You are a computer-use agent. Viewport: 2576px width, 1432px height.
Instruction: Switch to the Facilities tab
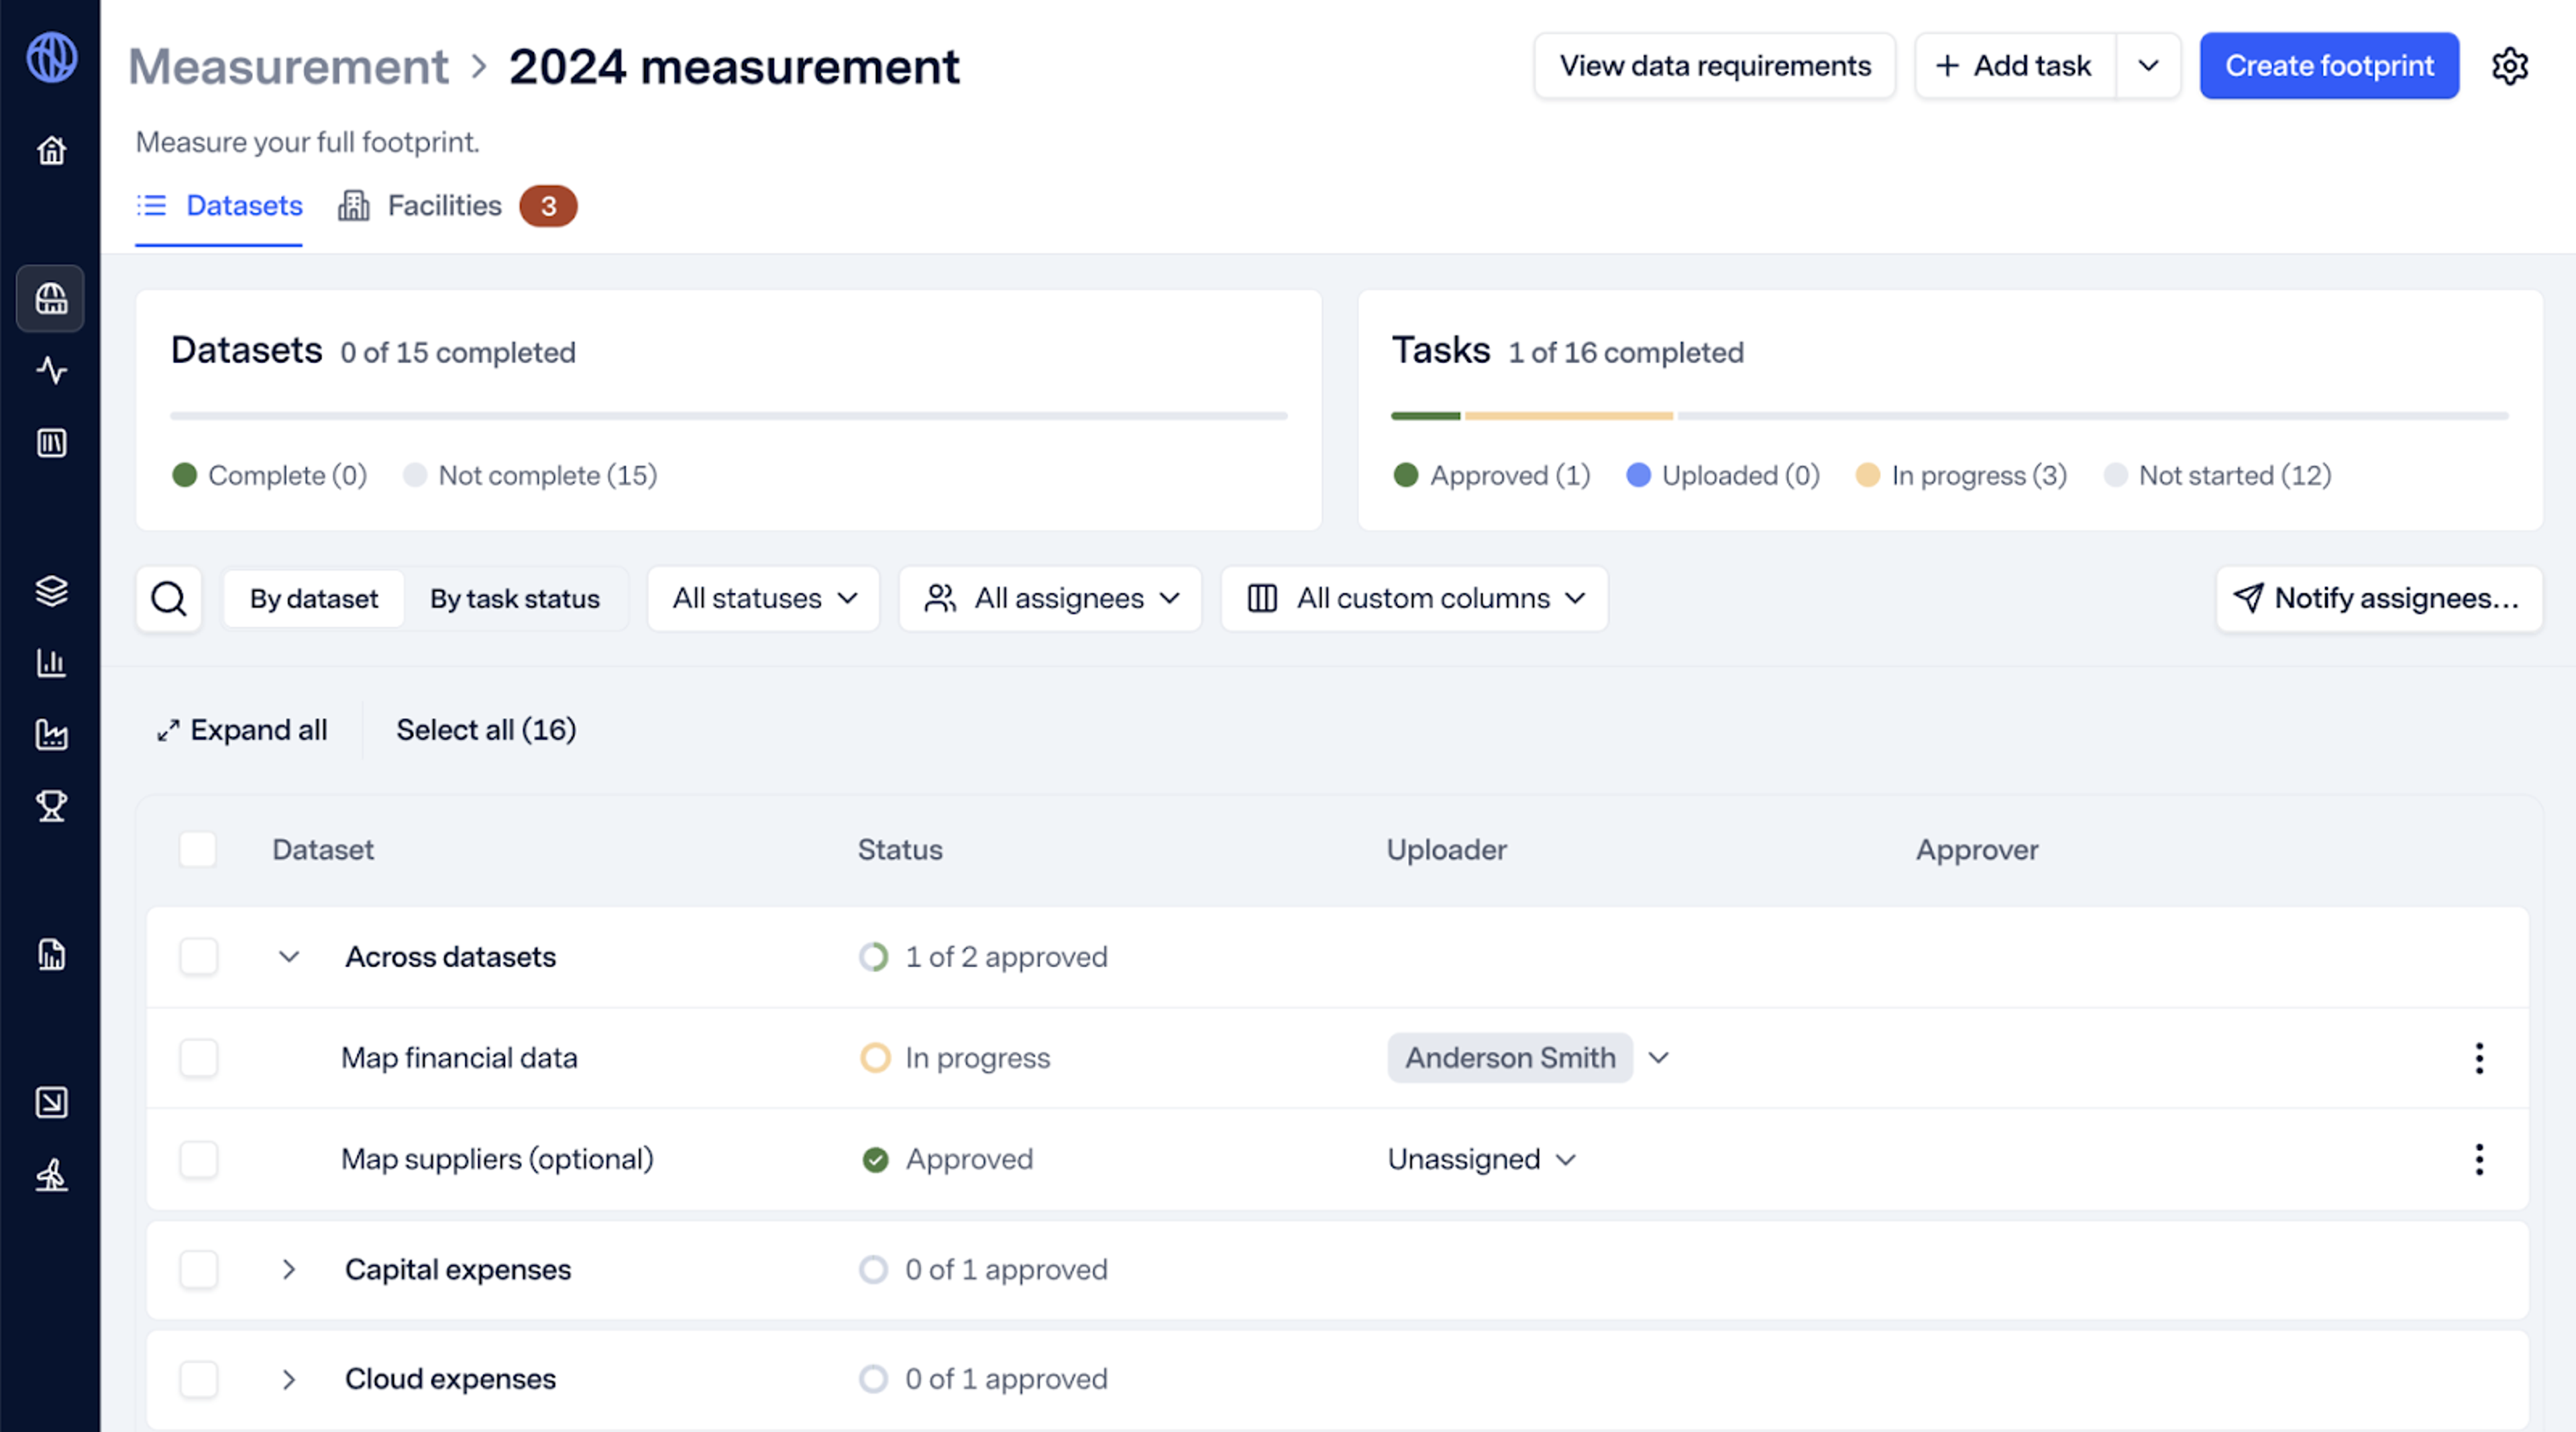(x=444, y=206)
